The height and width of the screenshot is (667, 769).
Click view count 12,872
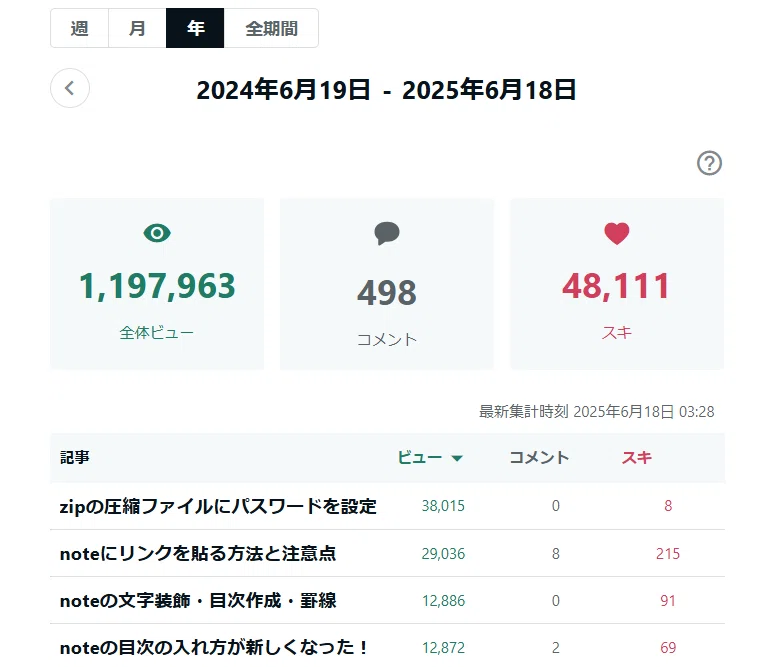tap(443, 648)
